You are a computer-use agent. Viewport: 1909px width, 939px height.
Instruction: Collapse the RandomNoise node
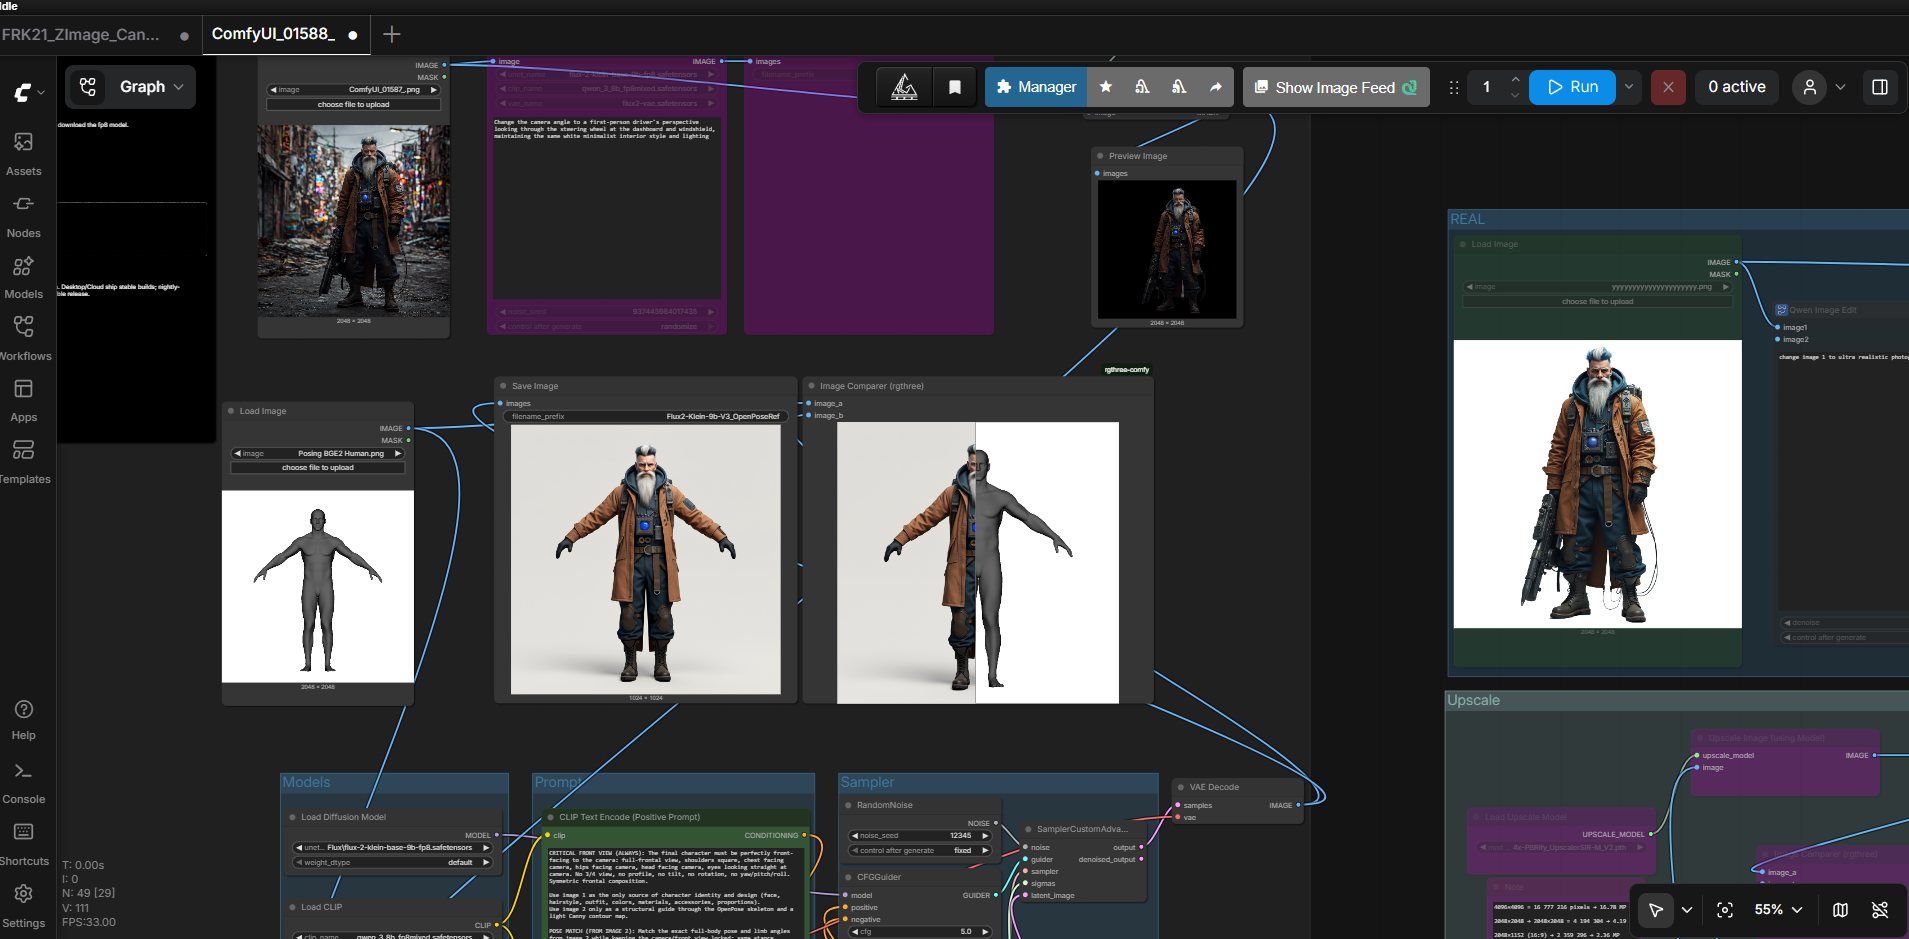coord(848,805)
